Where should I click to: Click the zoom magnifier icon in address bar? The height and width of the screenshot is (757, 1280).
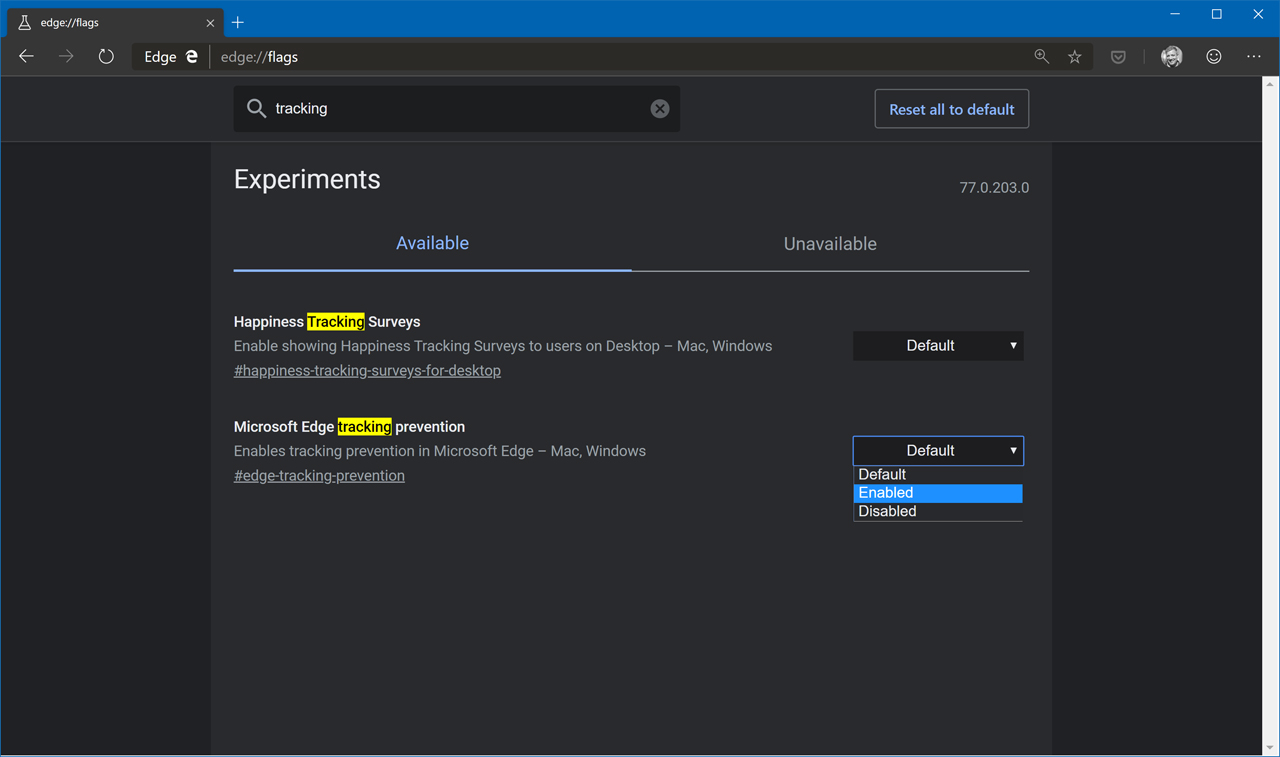[x=1041, y=57]
